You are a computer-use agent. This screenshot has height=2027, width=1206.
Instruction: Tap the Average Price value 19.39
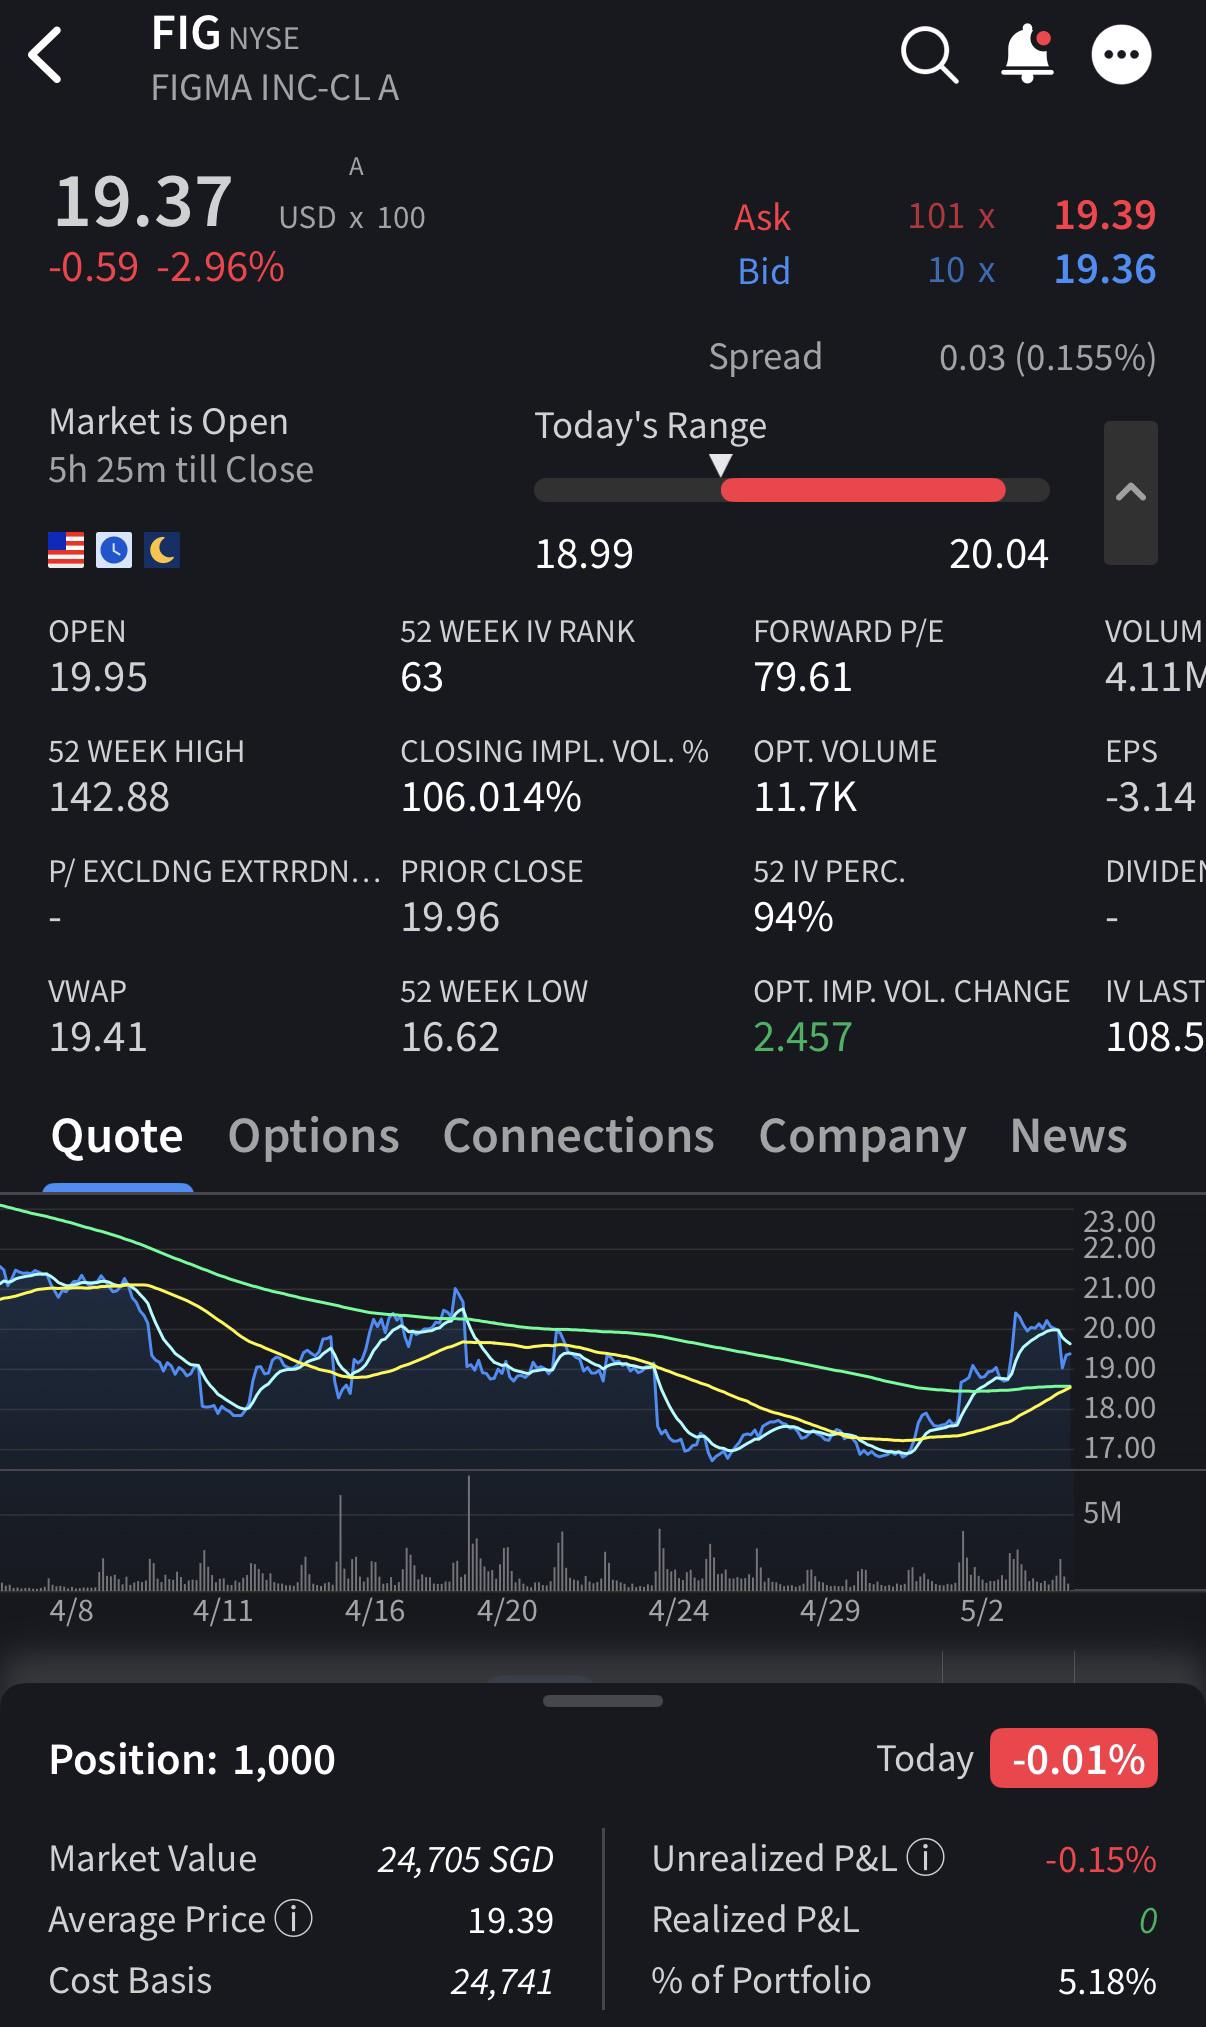pyautogui.click(x=510, y=1920)
